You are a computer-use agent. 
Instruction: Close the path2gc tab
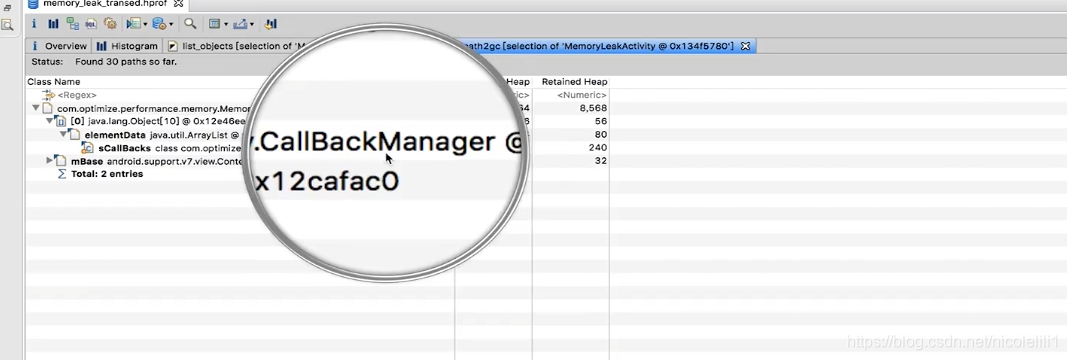click(x=745, y=46)
